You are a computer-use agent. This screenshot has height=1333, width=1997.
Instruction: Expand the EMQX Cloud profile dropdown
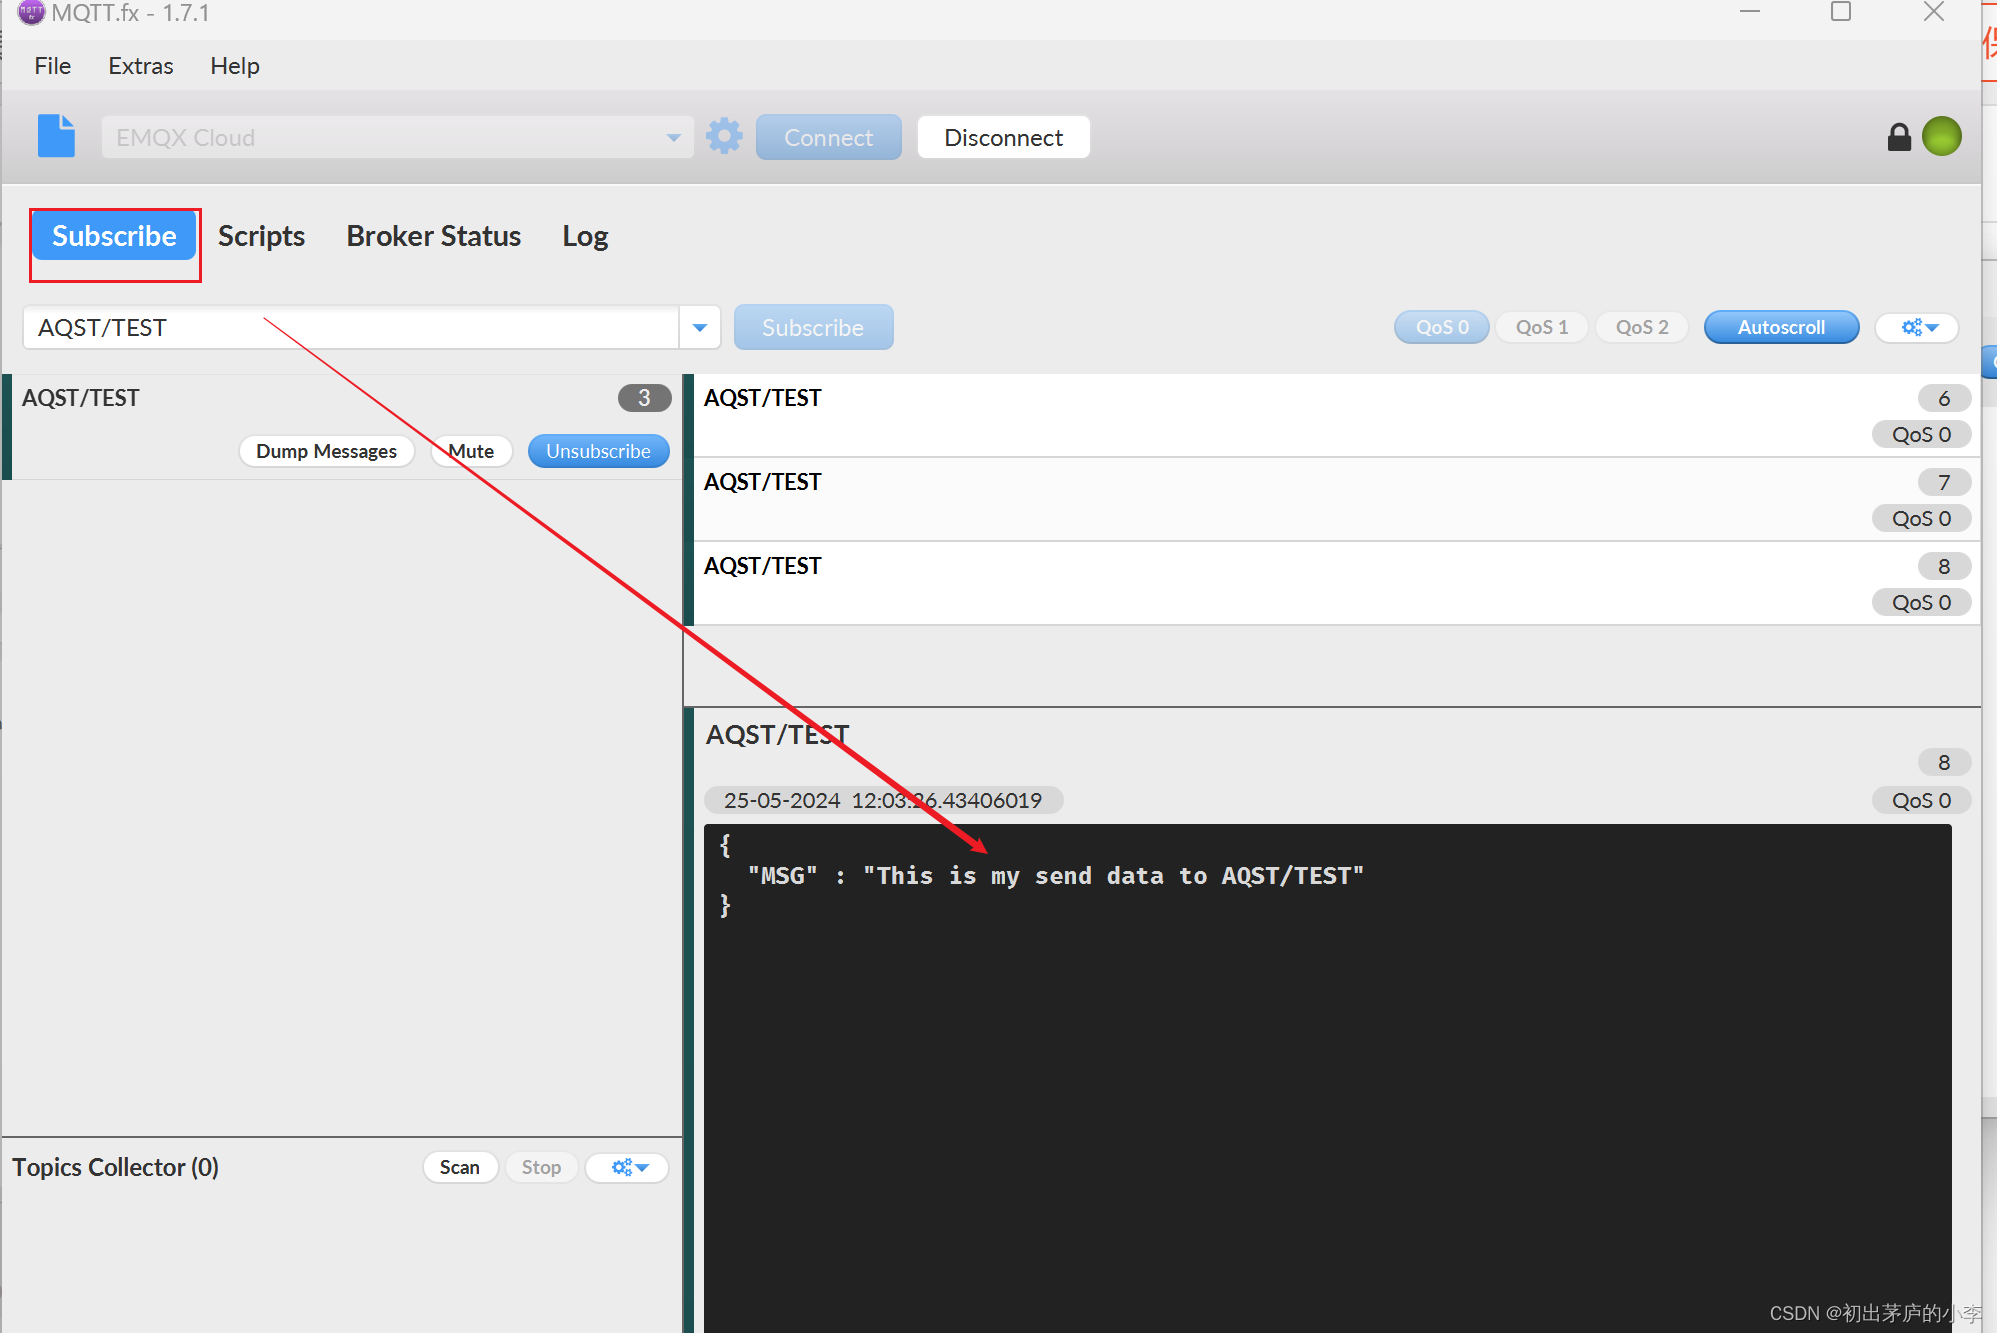(673, 137)
